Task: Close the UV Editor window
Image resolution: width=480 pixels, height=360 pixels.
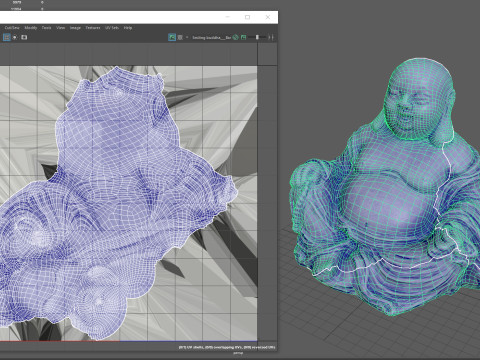Action: [268, 17]
